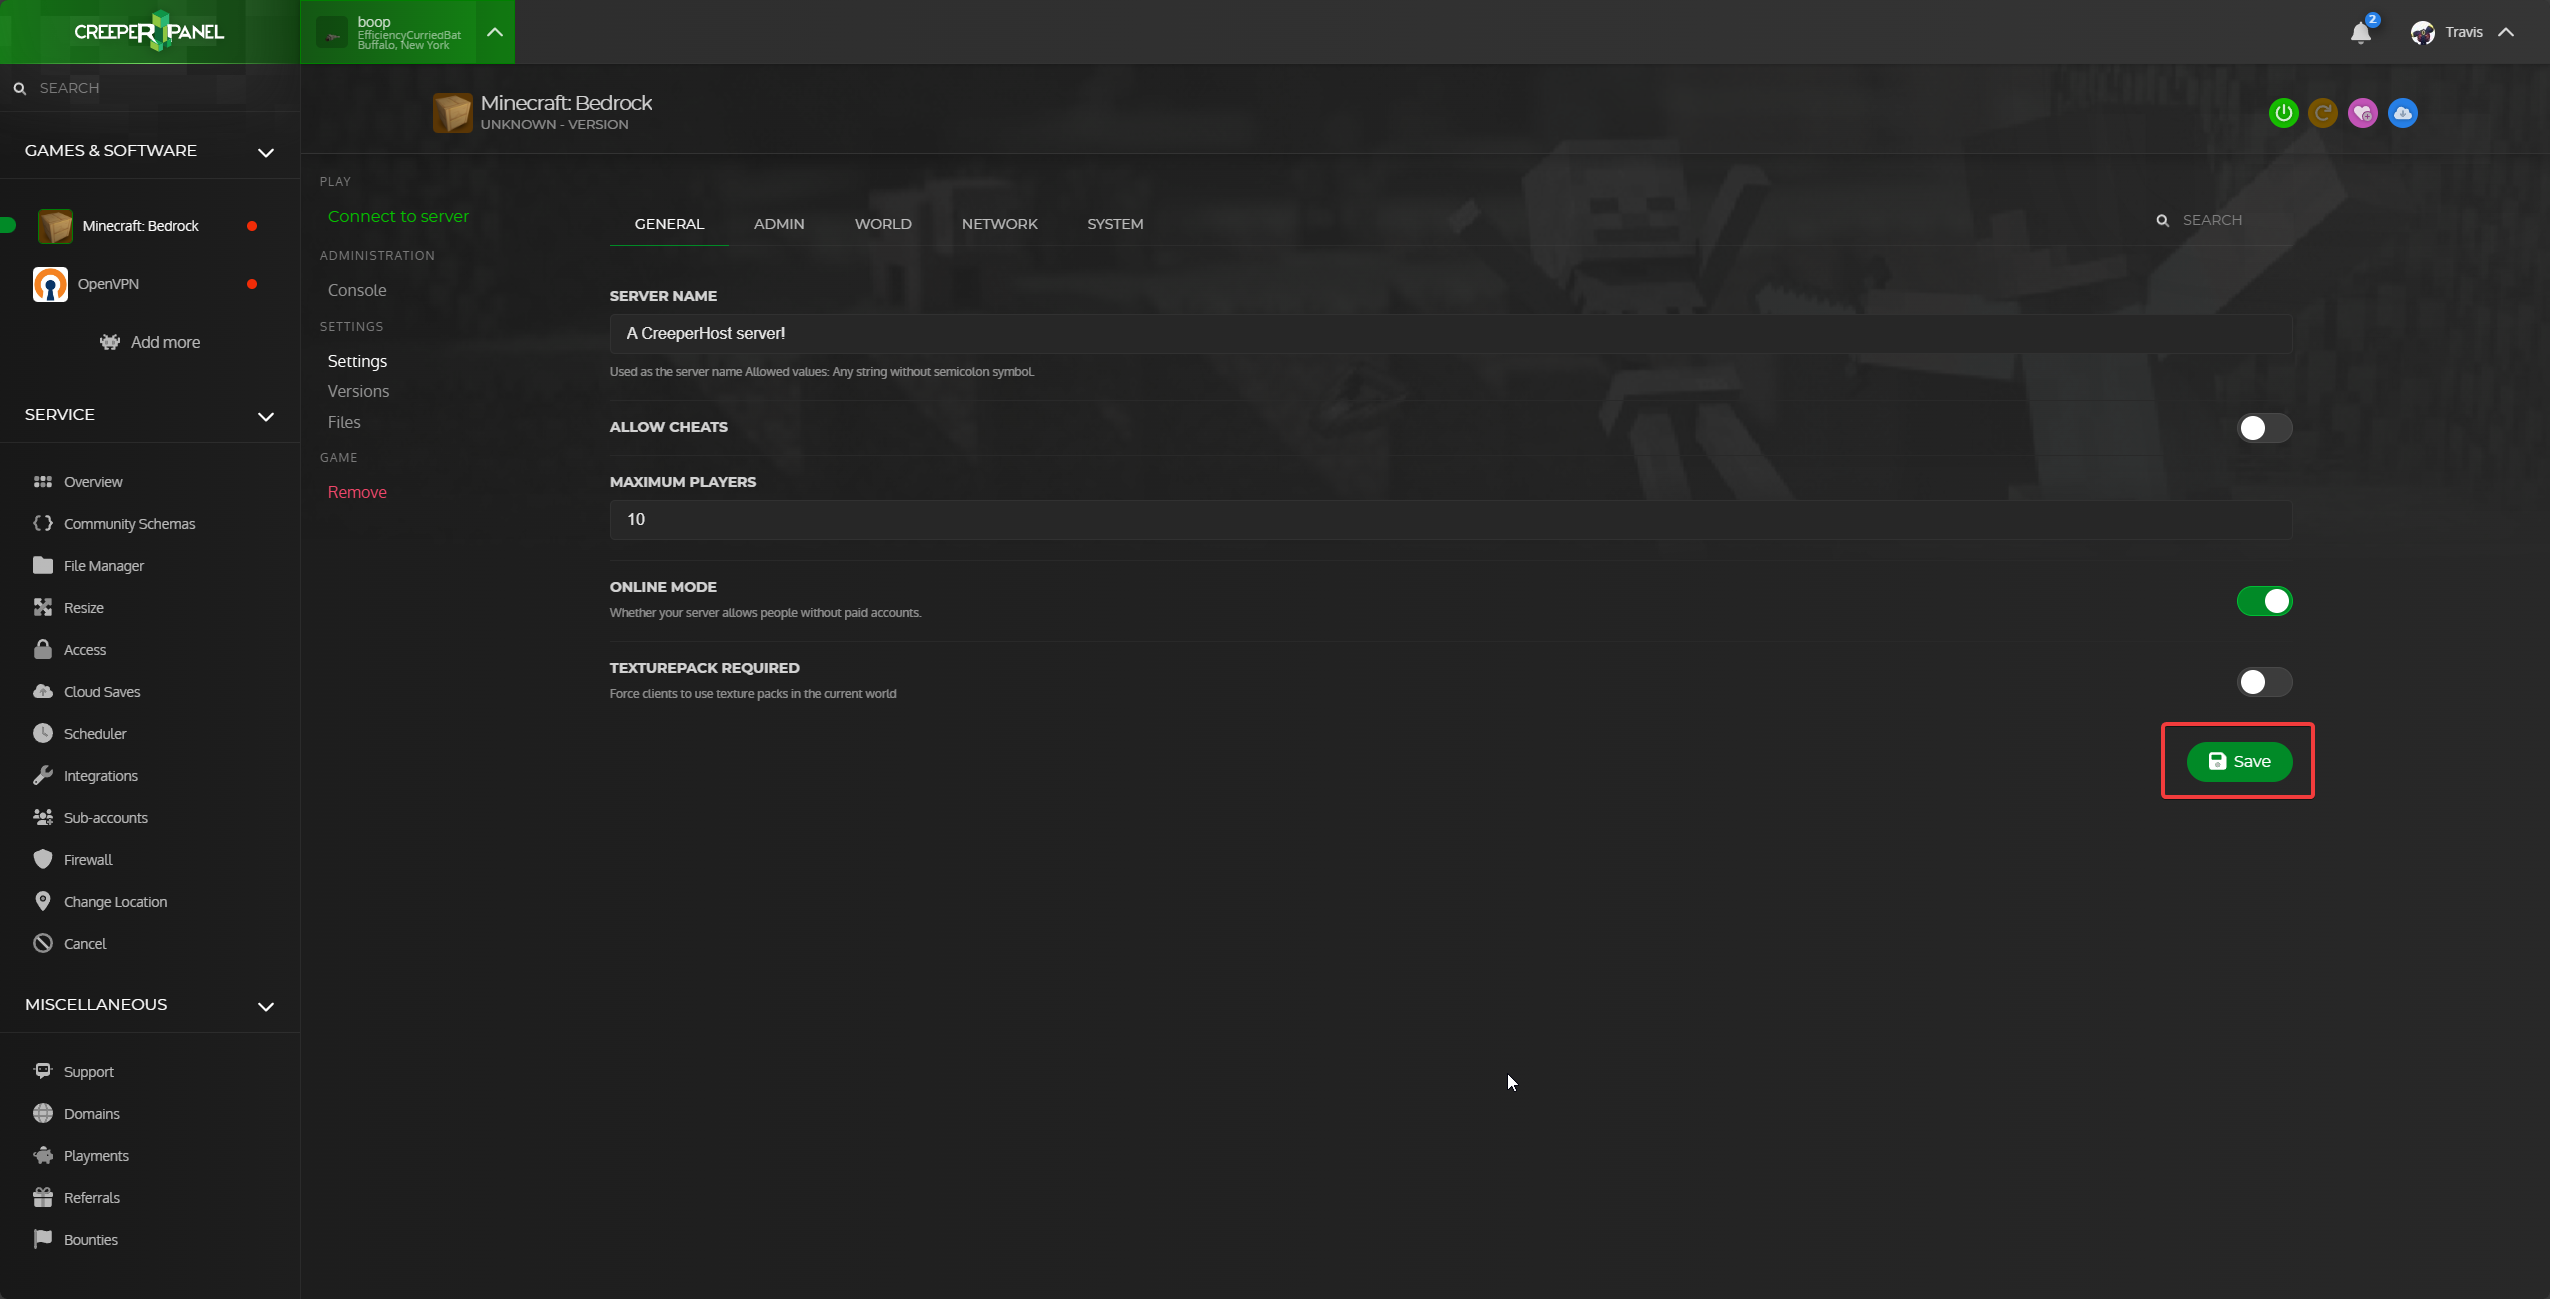This screenshot has width=2550, height=1299.
Task: Click the Bounties flag icon
Action: 43,1240
